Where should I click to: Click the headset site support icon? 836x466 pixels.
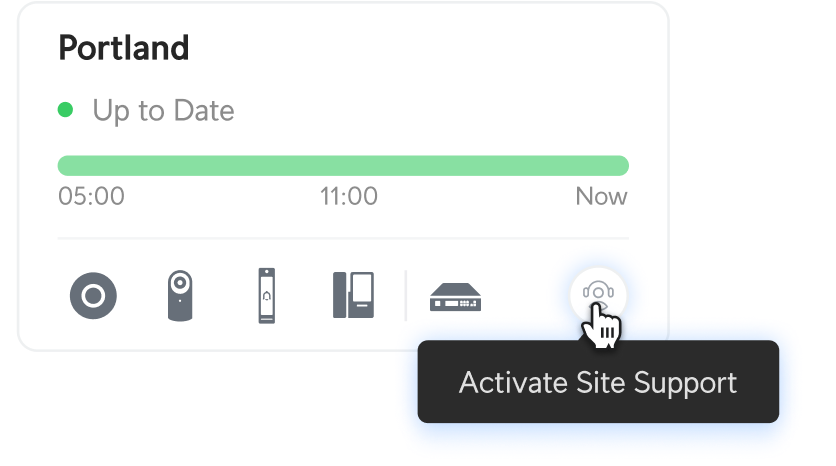[x=597, y=294]
